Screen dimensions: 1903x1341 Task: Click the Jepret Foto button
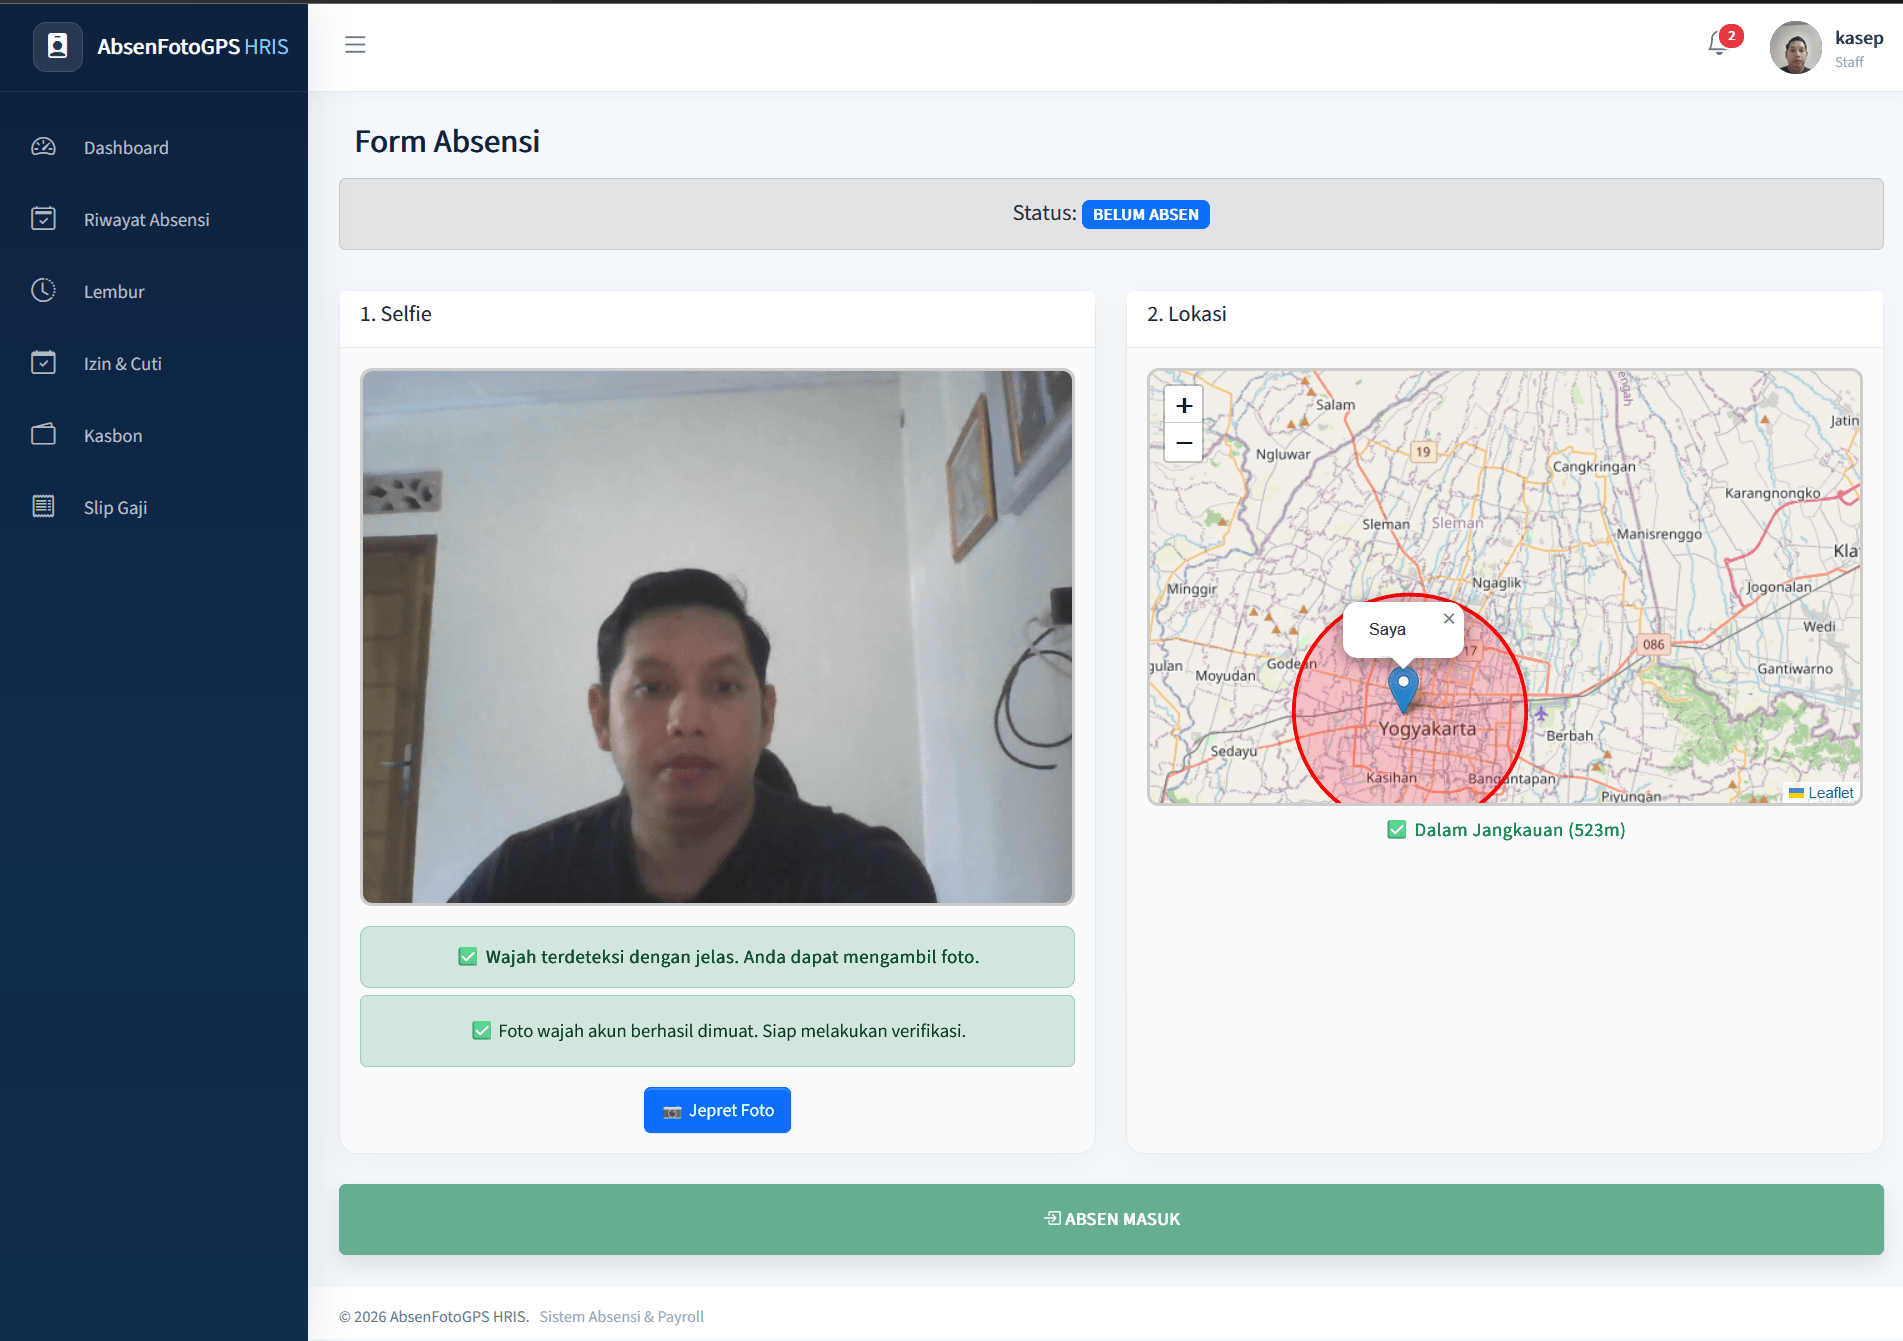pos(717,1110)
